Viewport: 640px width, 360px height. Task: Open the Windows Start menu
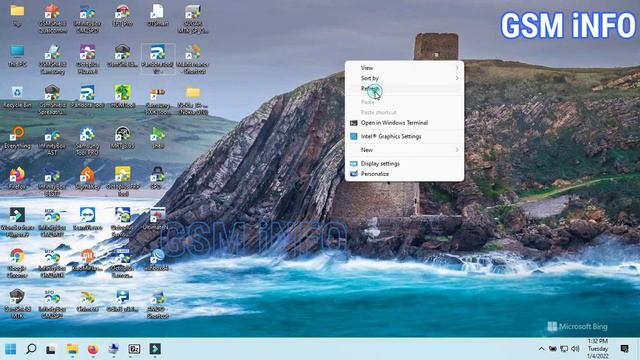click(11, 349)
